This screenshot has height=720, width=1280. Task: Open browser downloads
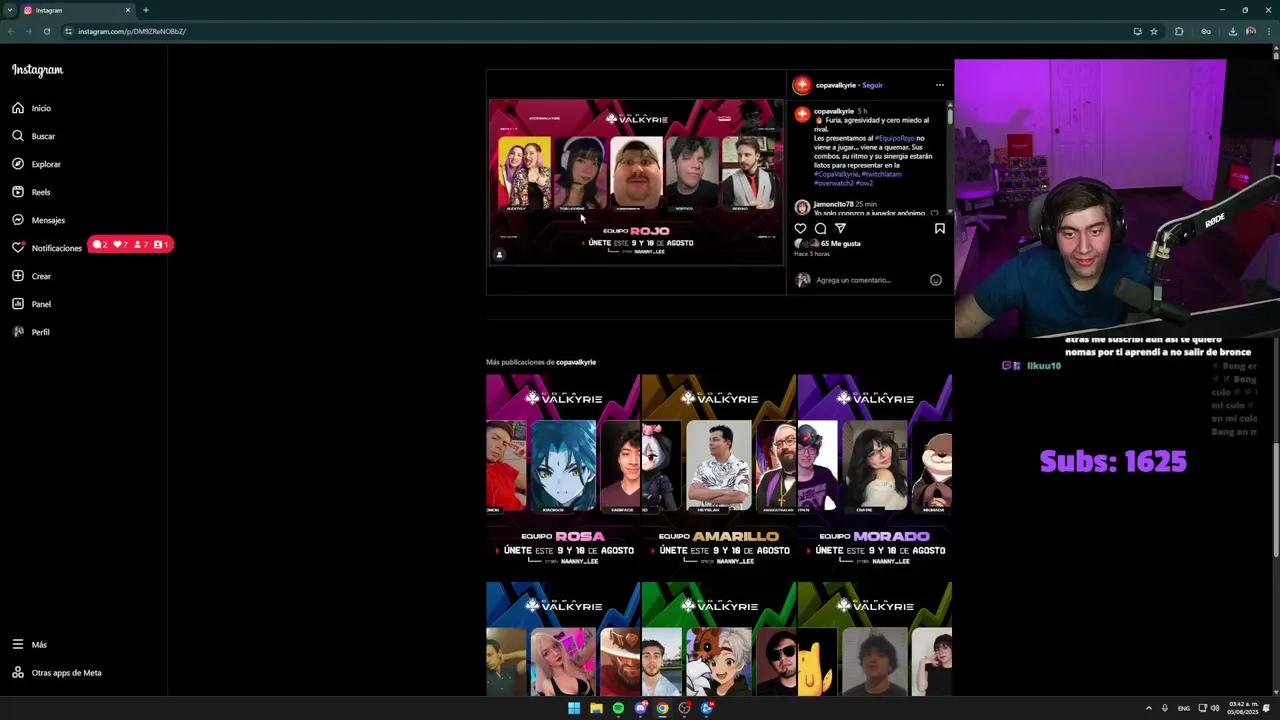coord(1232,31)
